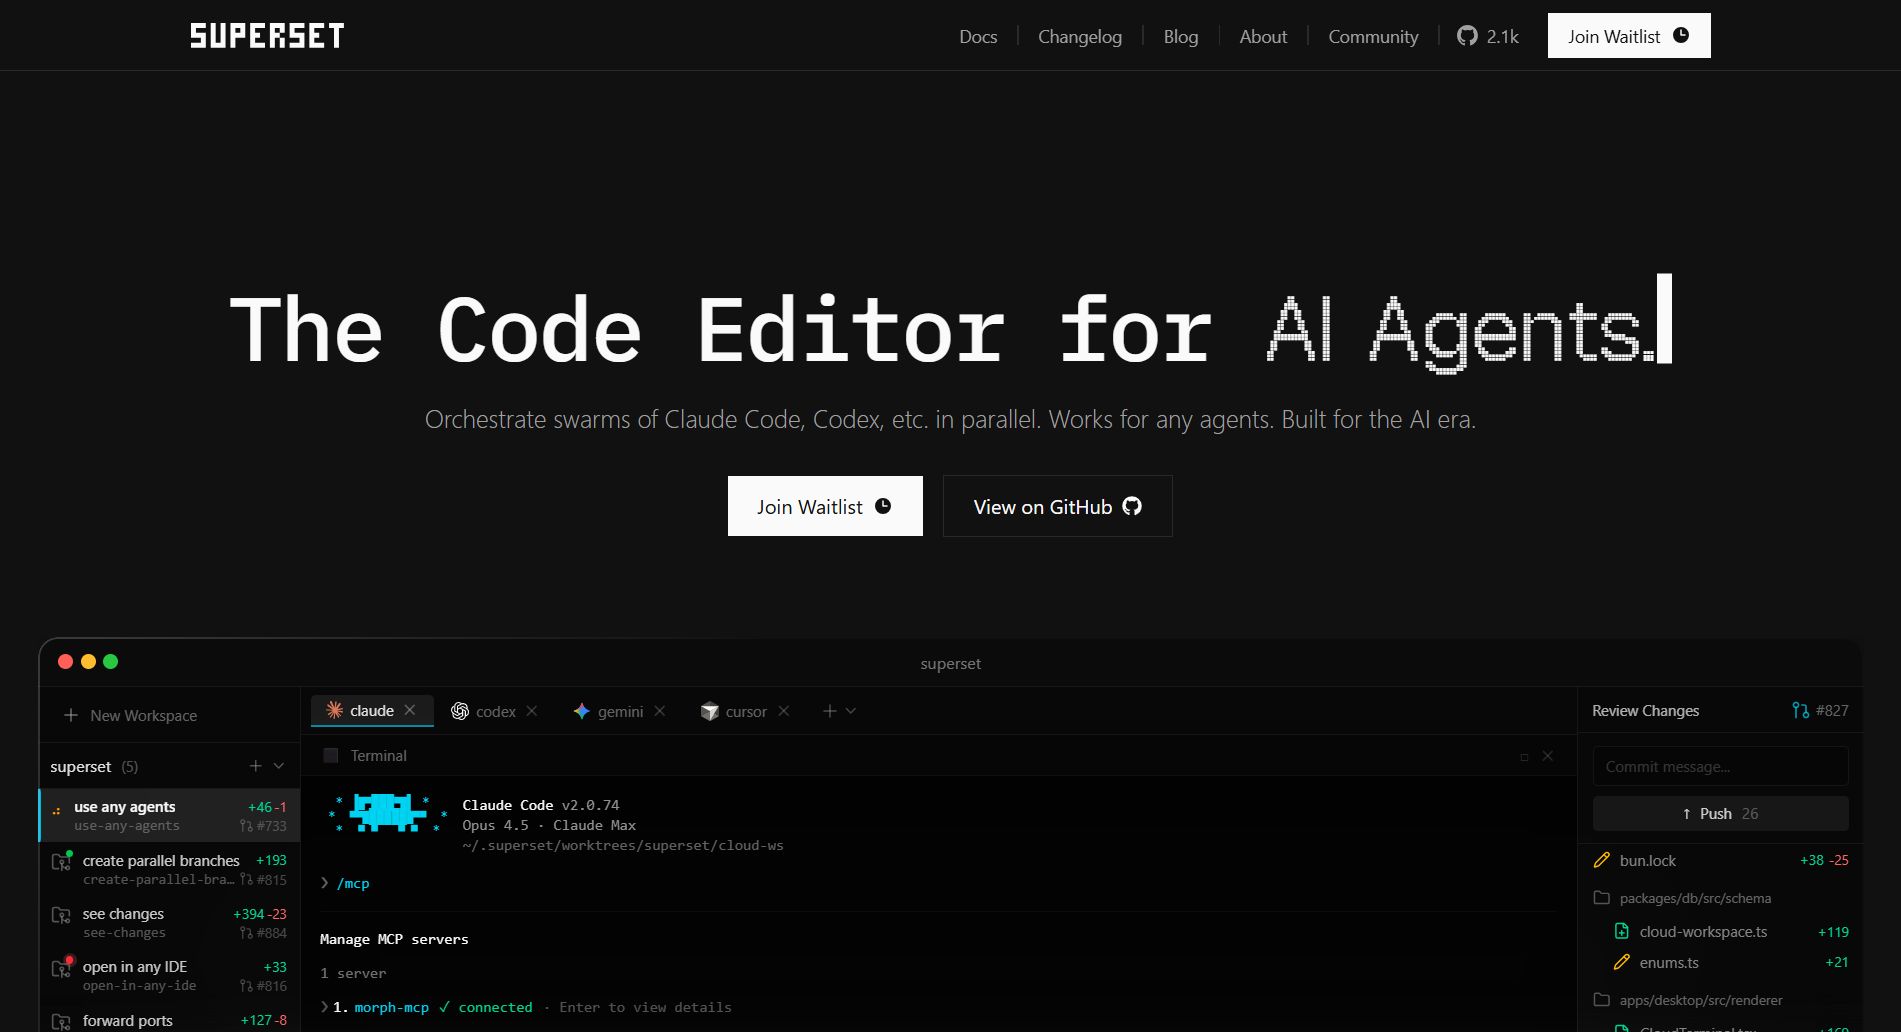Select the 'forward ports' workspace
The image size is (1901, 1032).
point(170,1020)
